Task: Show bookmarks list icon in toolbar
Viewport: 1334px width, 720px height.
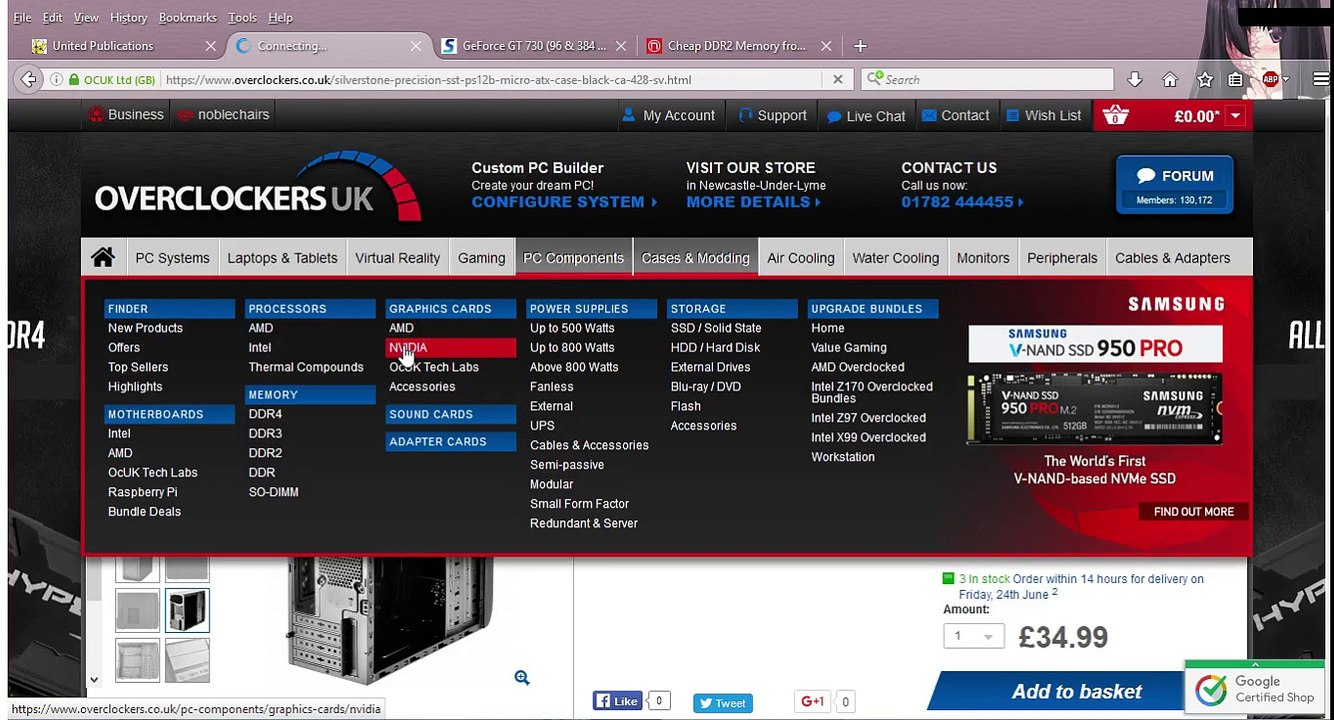Action: 1235,80
